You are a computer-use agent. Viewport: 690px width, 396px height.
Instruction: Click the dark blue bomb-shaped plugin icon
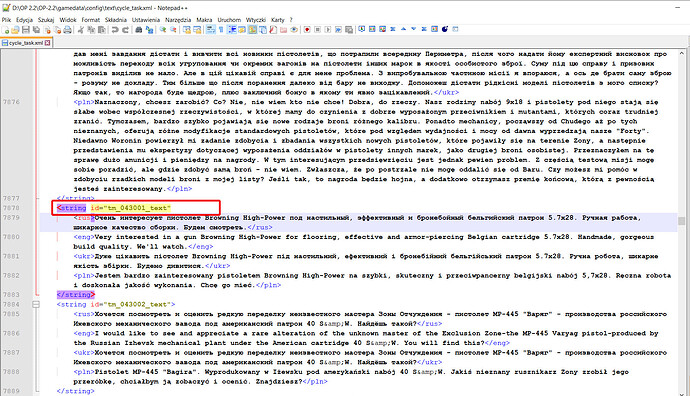click(x=445, y=29)
